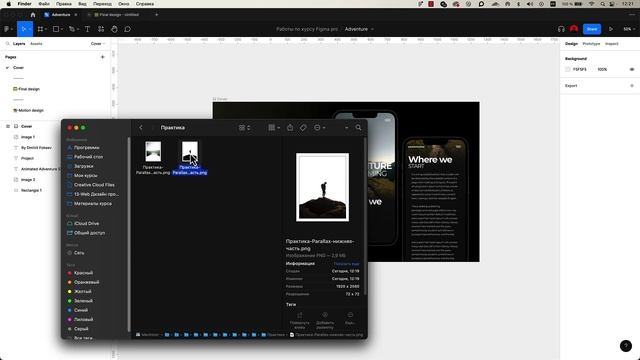Select the first PNG thumbnail in Finder
Screen dimensions: 640x360
point(153,152)
